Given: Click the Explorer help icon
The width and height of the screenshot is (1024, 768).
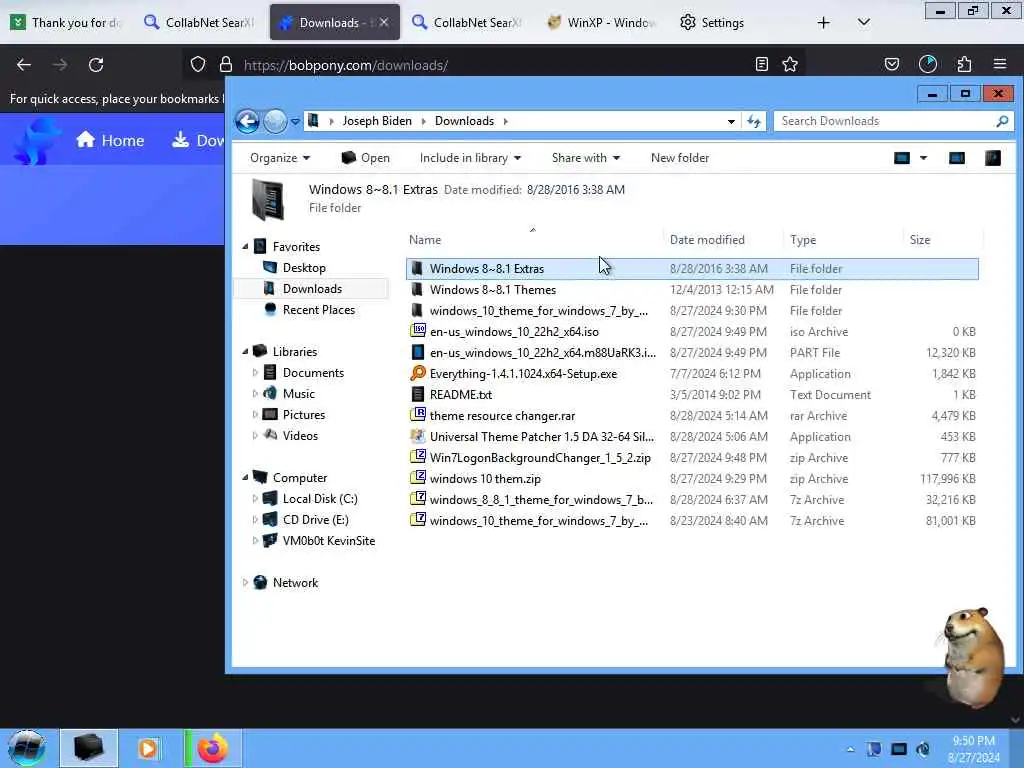Looking at the screenshot, I should click(x=993, y=158).
